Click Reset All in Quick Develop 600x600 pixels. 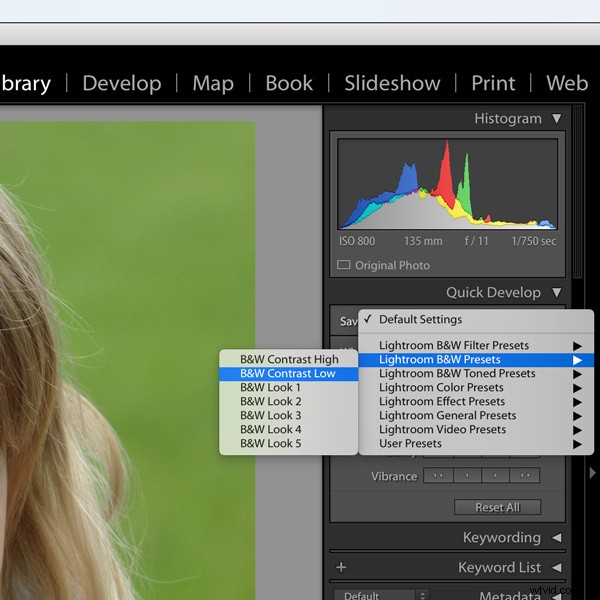coord(497,507)
